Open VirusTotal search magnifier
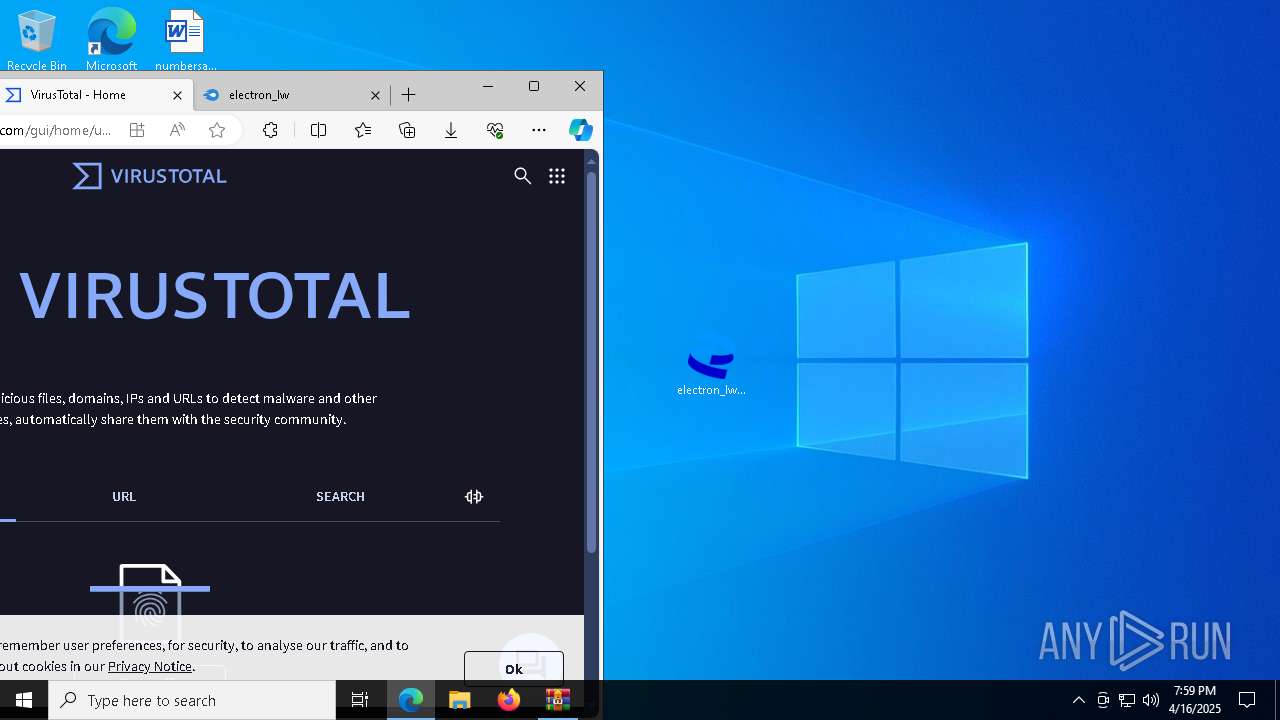This screenshot has width=1280, height=720. coord(522,176)
